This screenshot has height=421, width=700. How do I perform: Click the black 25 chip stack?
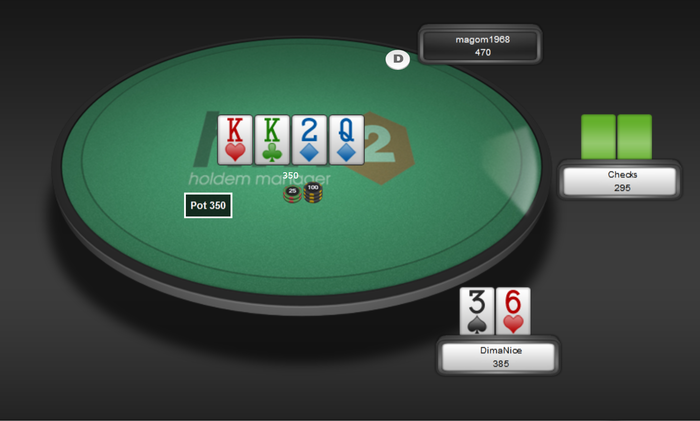pos(292,195)
